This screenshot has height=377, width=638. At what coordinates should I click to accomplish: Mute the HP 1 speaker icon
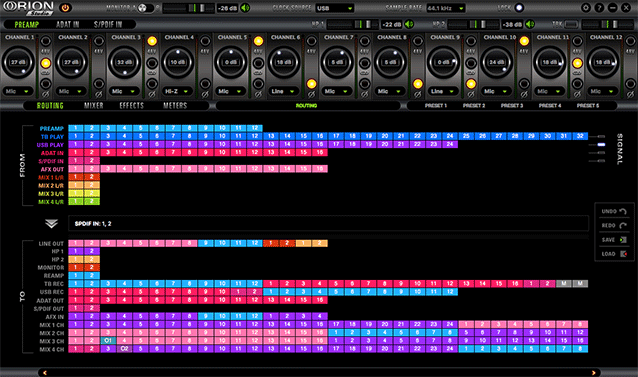(x=409, y=24)
